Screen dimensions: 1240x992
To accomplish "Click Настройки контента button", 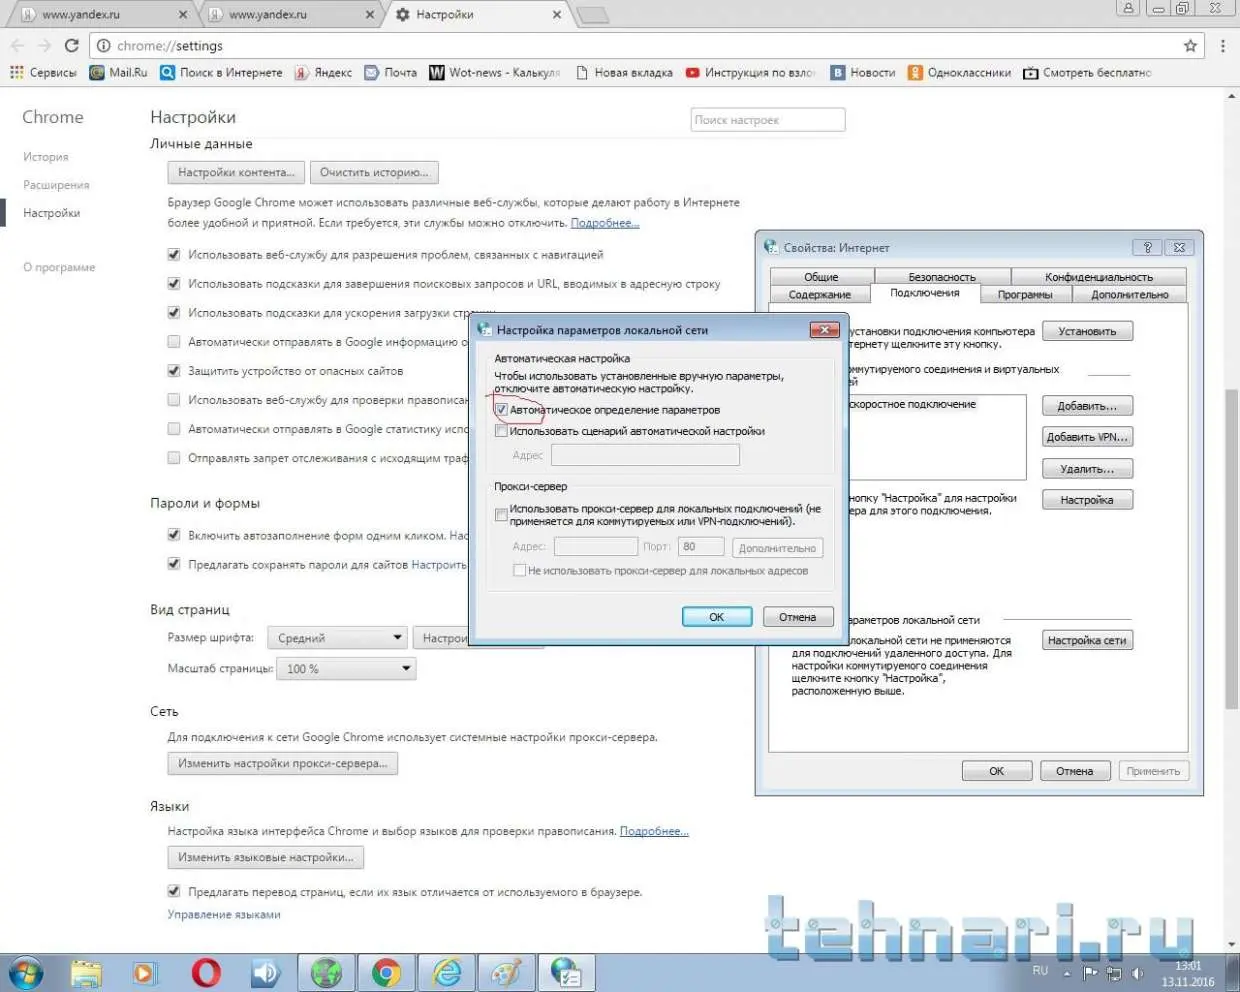I will tap(236, 172).
